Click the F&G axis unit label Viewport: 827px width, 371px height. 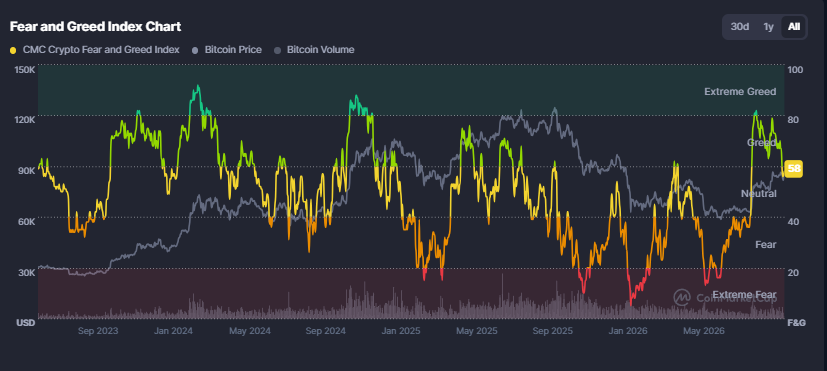click(x=796, y=322)
